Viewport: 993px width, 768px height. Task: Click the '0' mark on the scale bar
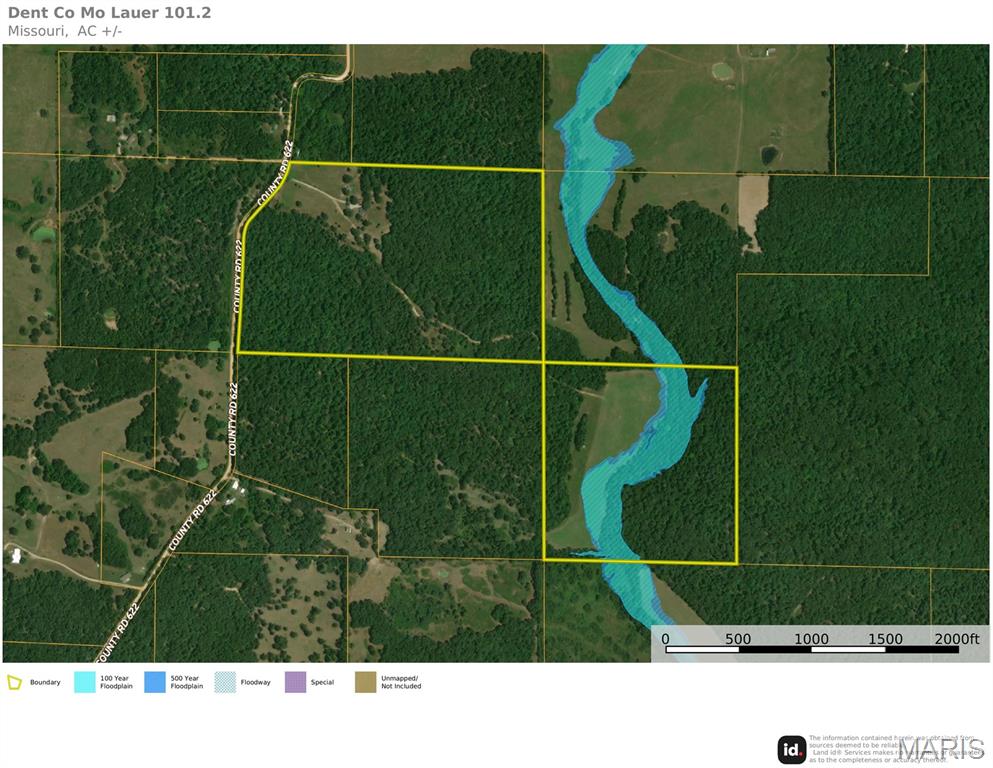pyautogui.click(x=666, y=639)
